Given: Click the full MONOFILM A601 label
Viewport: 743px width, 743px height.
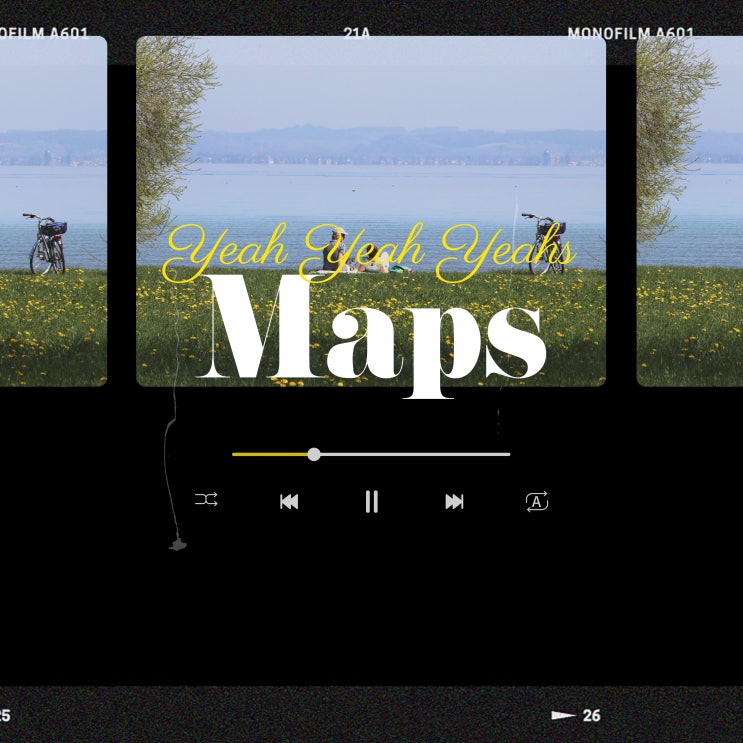Looking at the screenshot, I should [631, 32].
